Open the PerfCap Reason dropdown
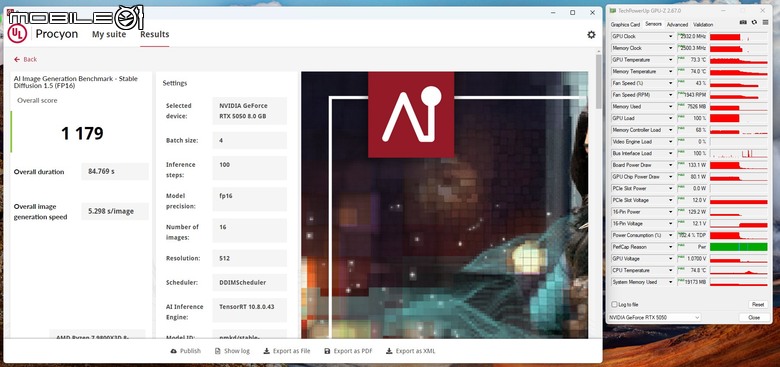Viewport: 780px width, 367px height. (671, 247)
